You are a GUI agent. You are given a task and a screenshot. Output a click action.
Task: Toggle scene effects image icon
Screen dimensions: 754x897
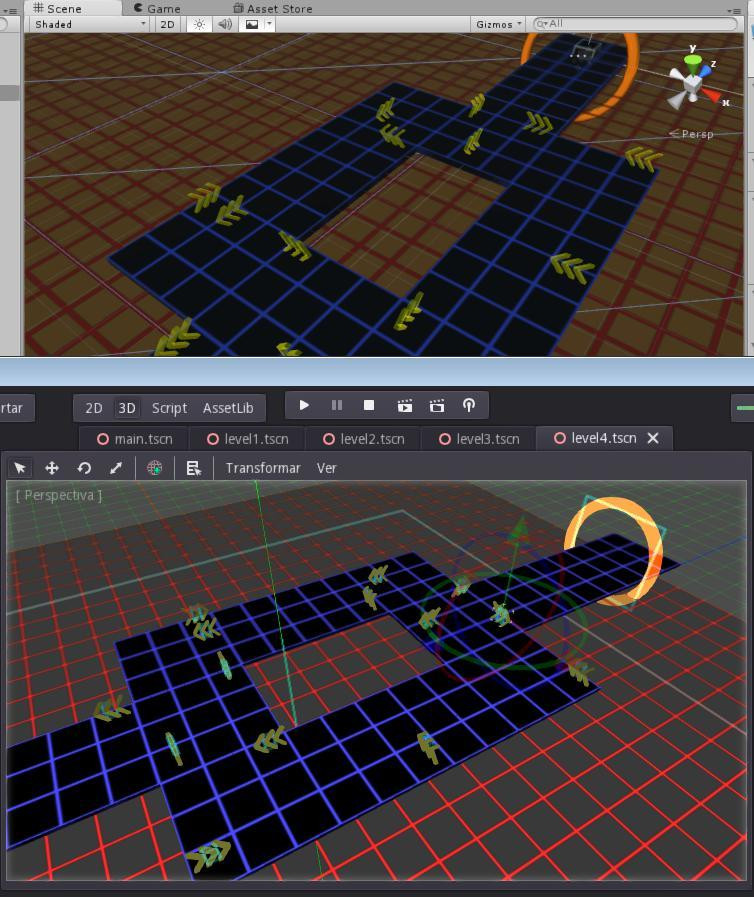pos(252,24)
